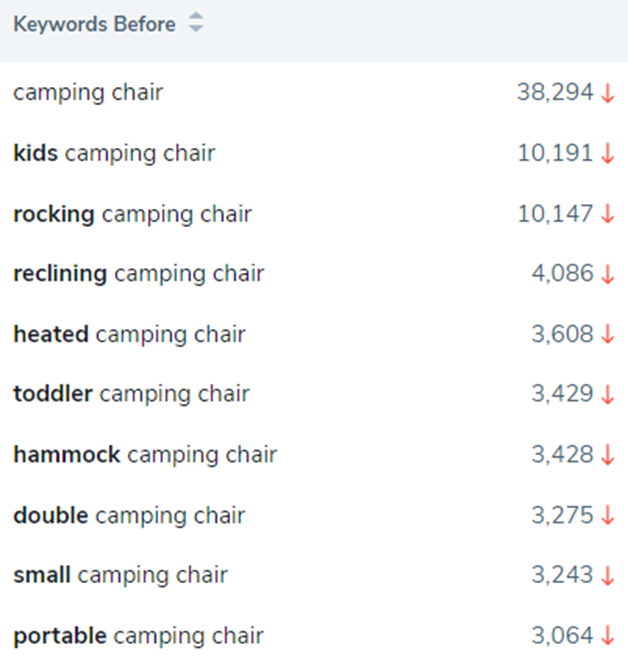Click the 3,064 search volume value
Image resolution: width=628 pixels, height=656 pixels.
coord(562,636)
